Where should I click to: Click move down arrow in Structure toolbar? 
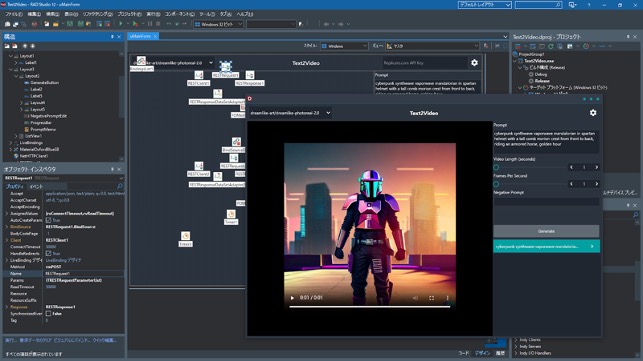point(33,46)
